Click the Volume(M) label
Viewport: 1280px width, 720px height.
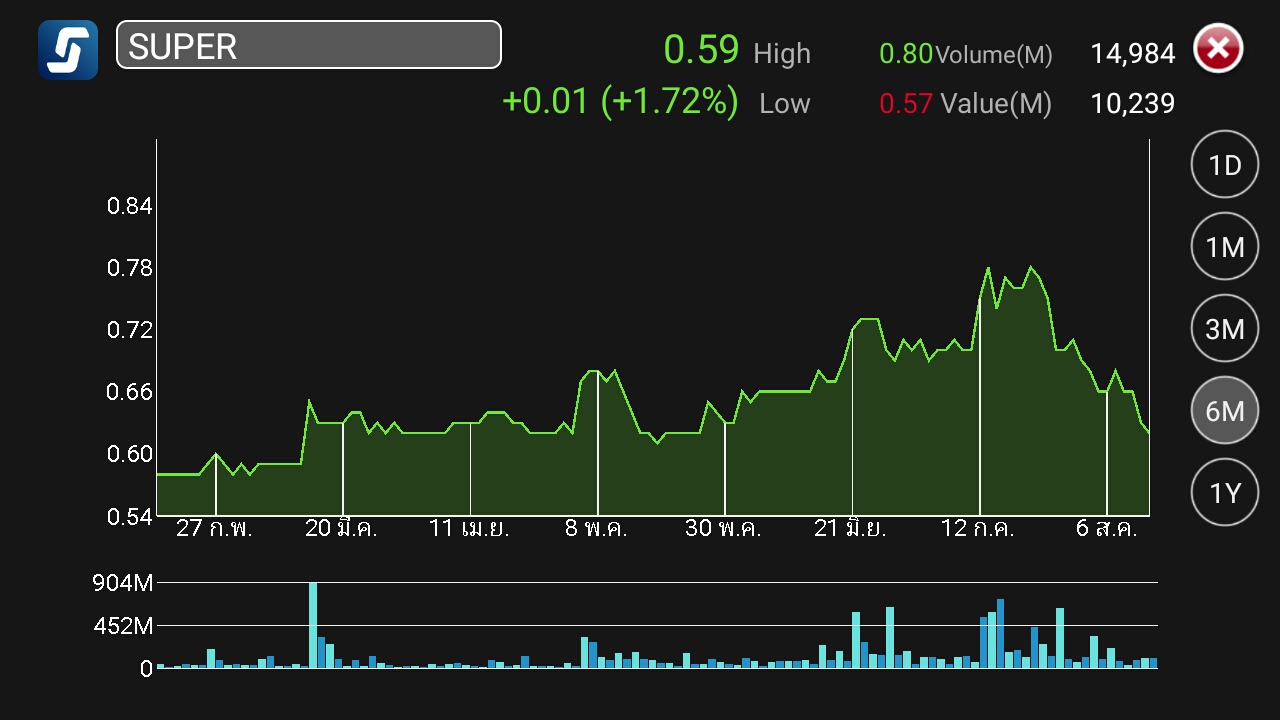coord(994,56)
